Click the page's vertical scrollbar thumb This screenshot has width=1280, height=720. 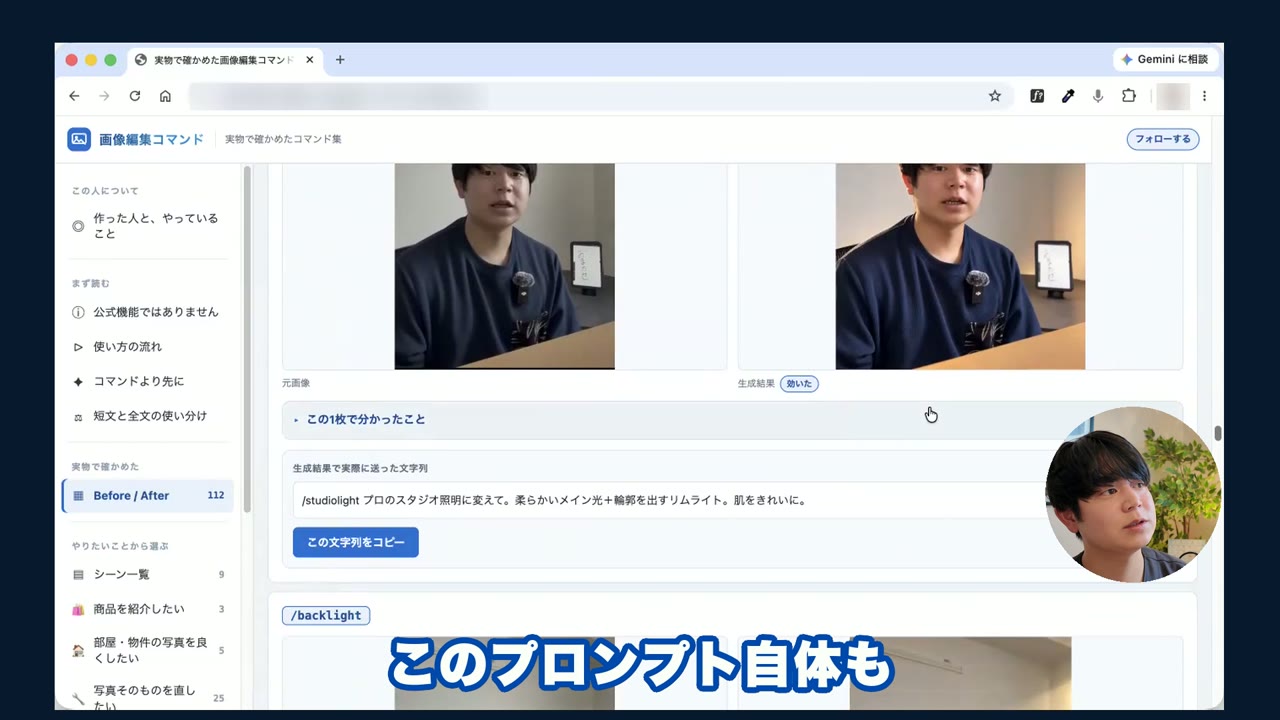[x=1217, y=433]
